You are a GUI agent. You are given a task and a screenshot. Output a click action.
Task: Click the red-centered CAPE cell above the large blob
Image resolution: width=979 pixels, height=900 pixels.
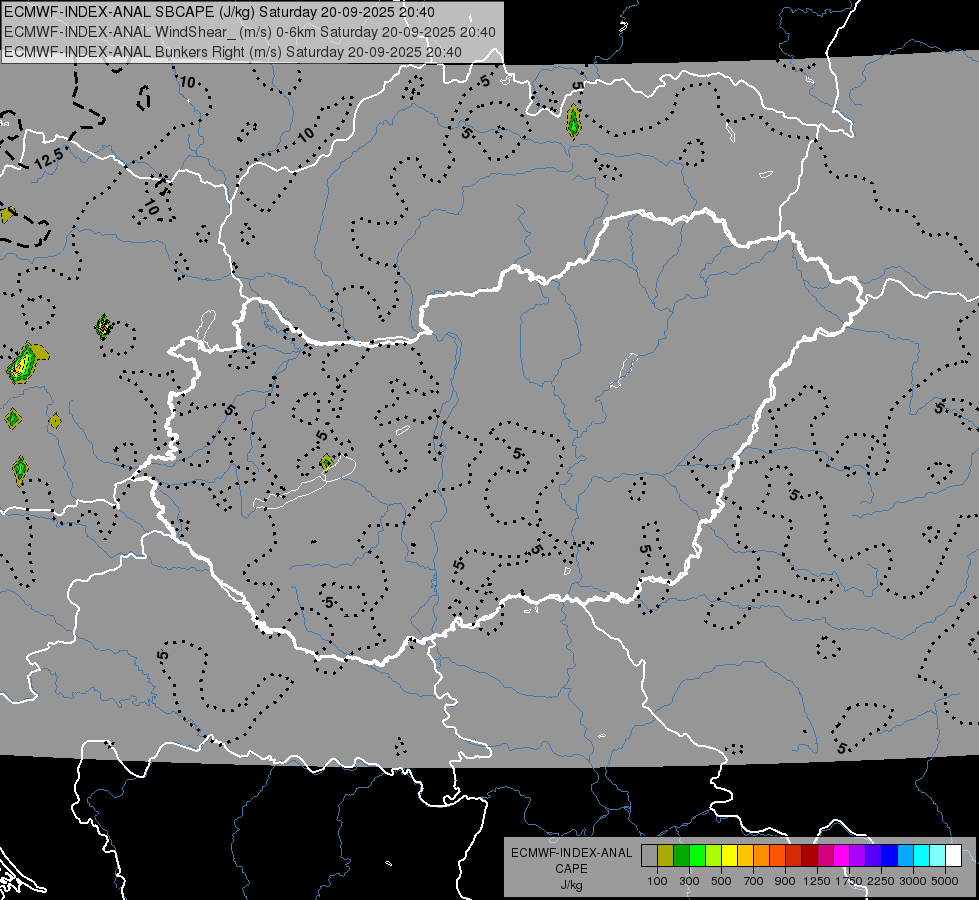tap(104, 327)
